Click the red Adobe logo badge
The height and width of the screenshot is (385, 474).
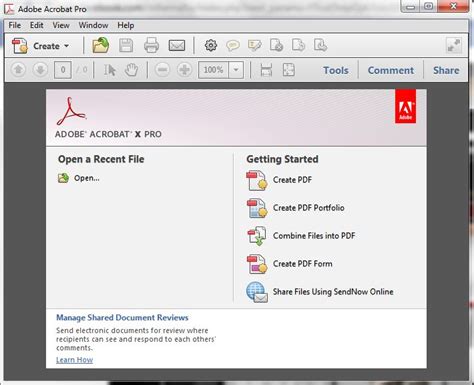point(405,106)
